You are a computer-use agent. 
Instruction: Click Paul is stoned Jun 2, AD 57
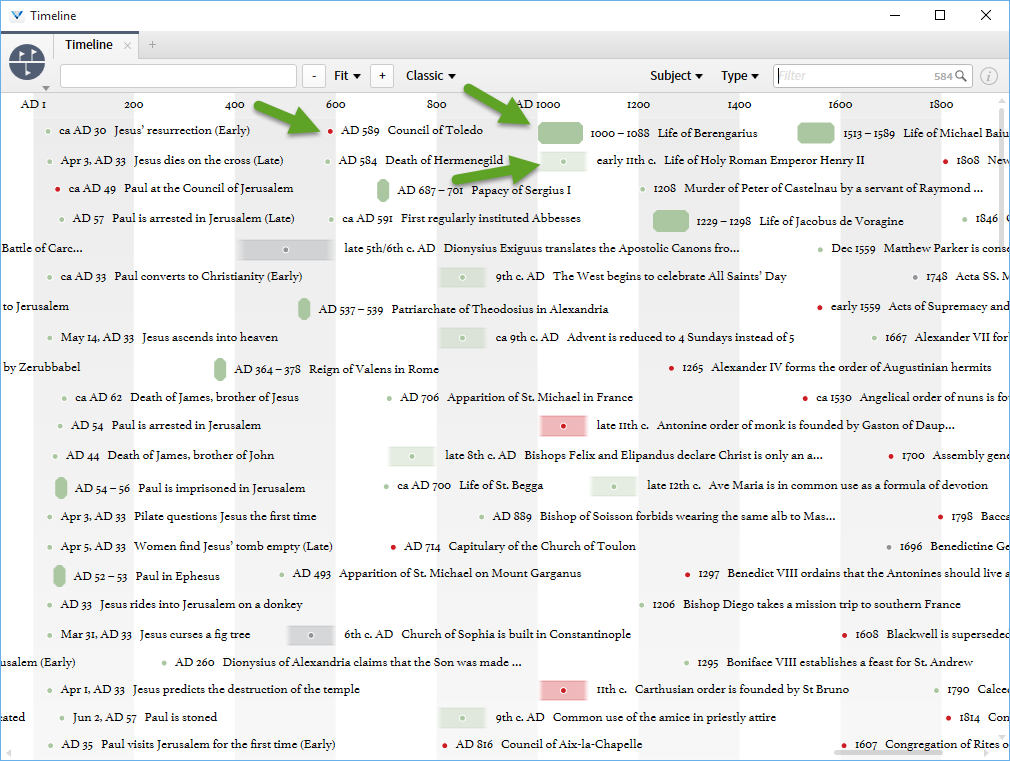pos(145,717)
